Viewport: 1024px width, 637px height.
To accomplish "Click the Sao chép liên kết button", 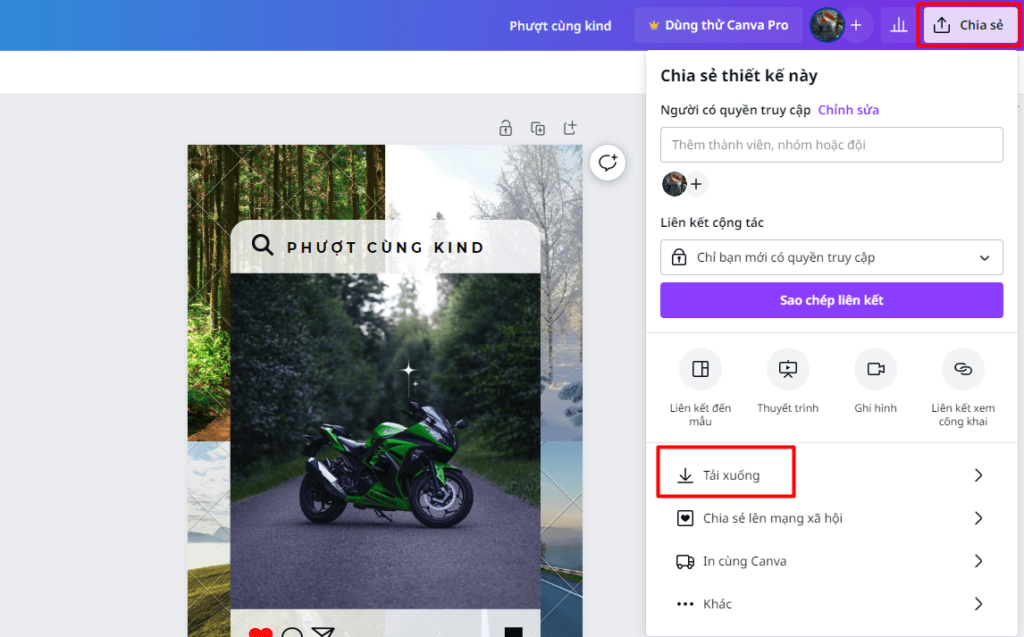I will pos(831,301).
